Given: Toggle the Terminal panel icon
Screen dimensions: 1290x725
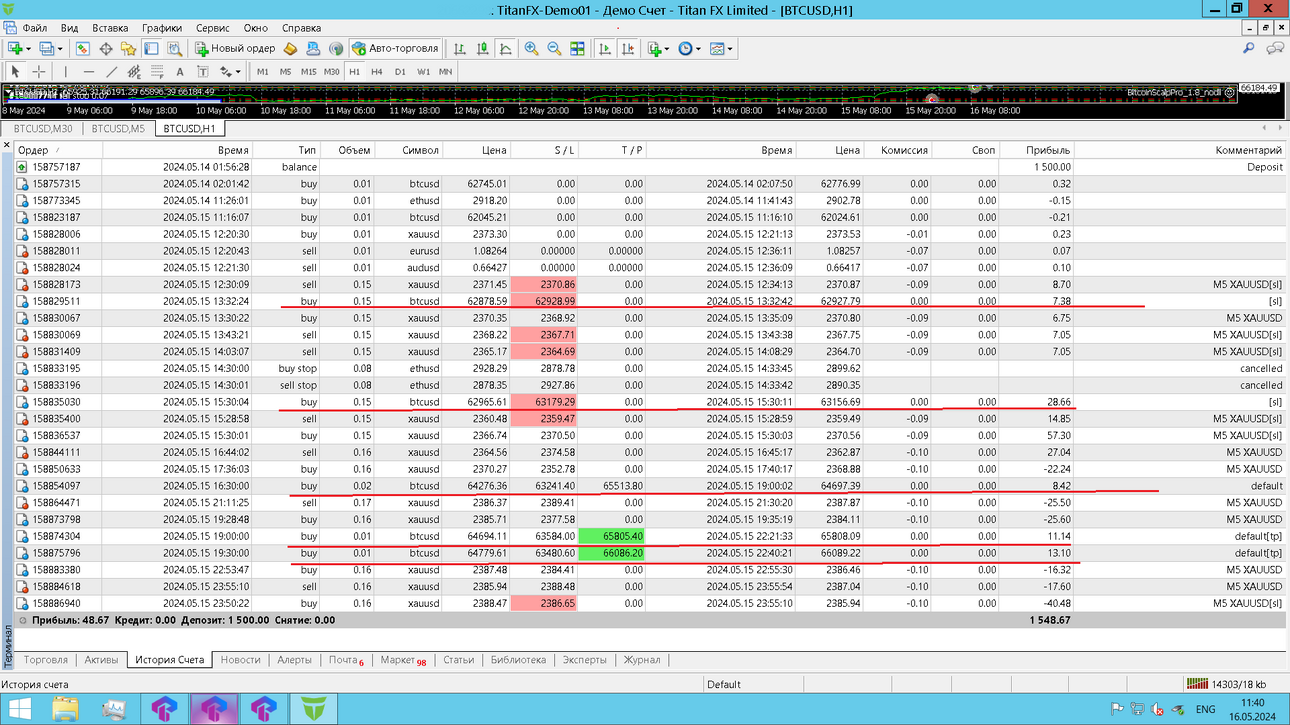Looking at the screenshot, I should point(151,48).
